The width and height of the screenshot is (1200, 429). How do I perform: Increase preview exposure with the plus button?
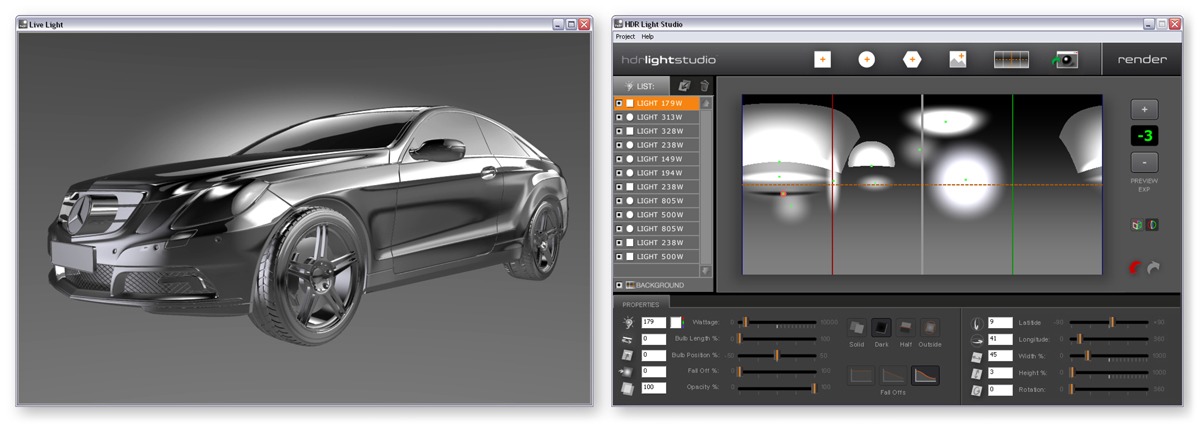pos(1144,109)
